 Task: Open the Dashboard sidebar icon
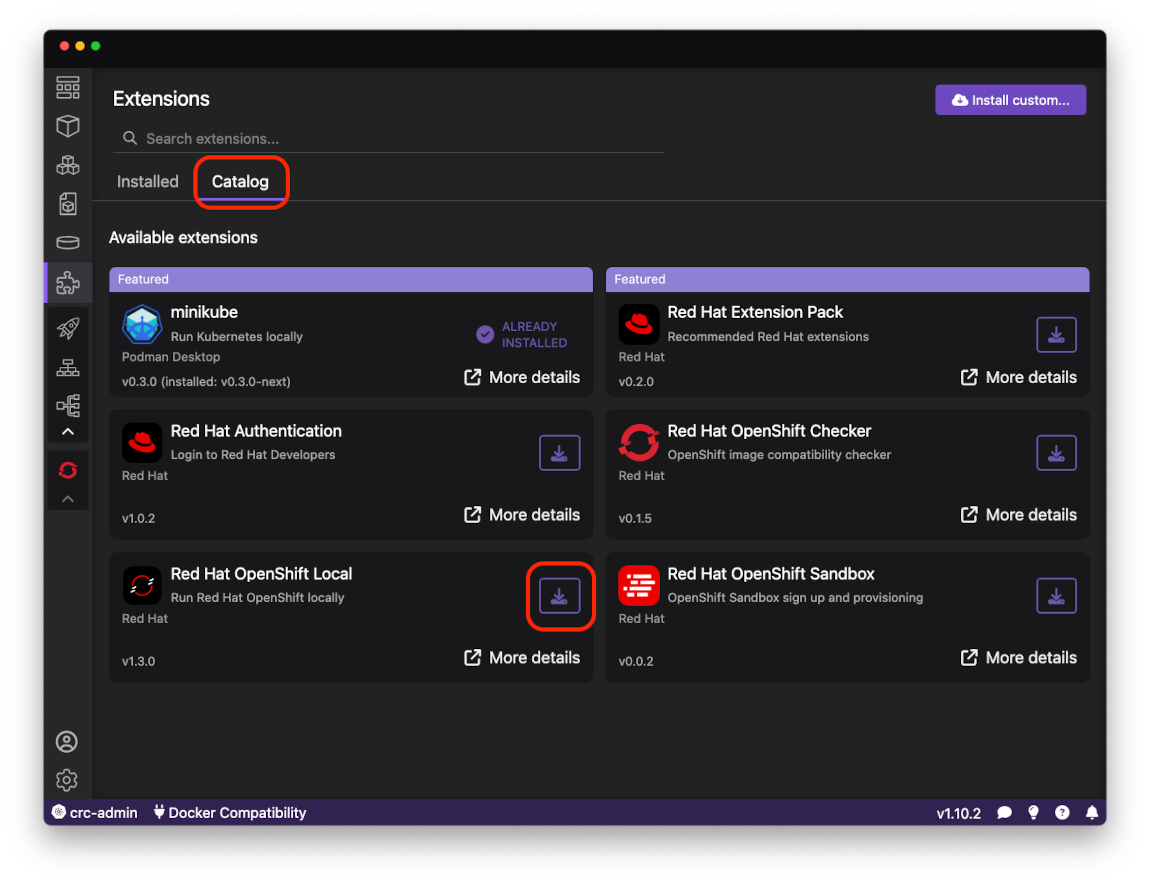point(68,88)
